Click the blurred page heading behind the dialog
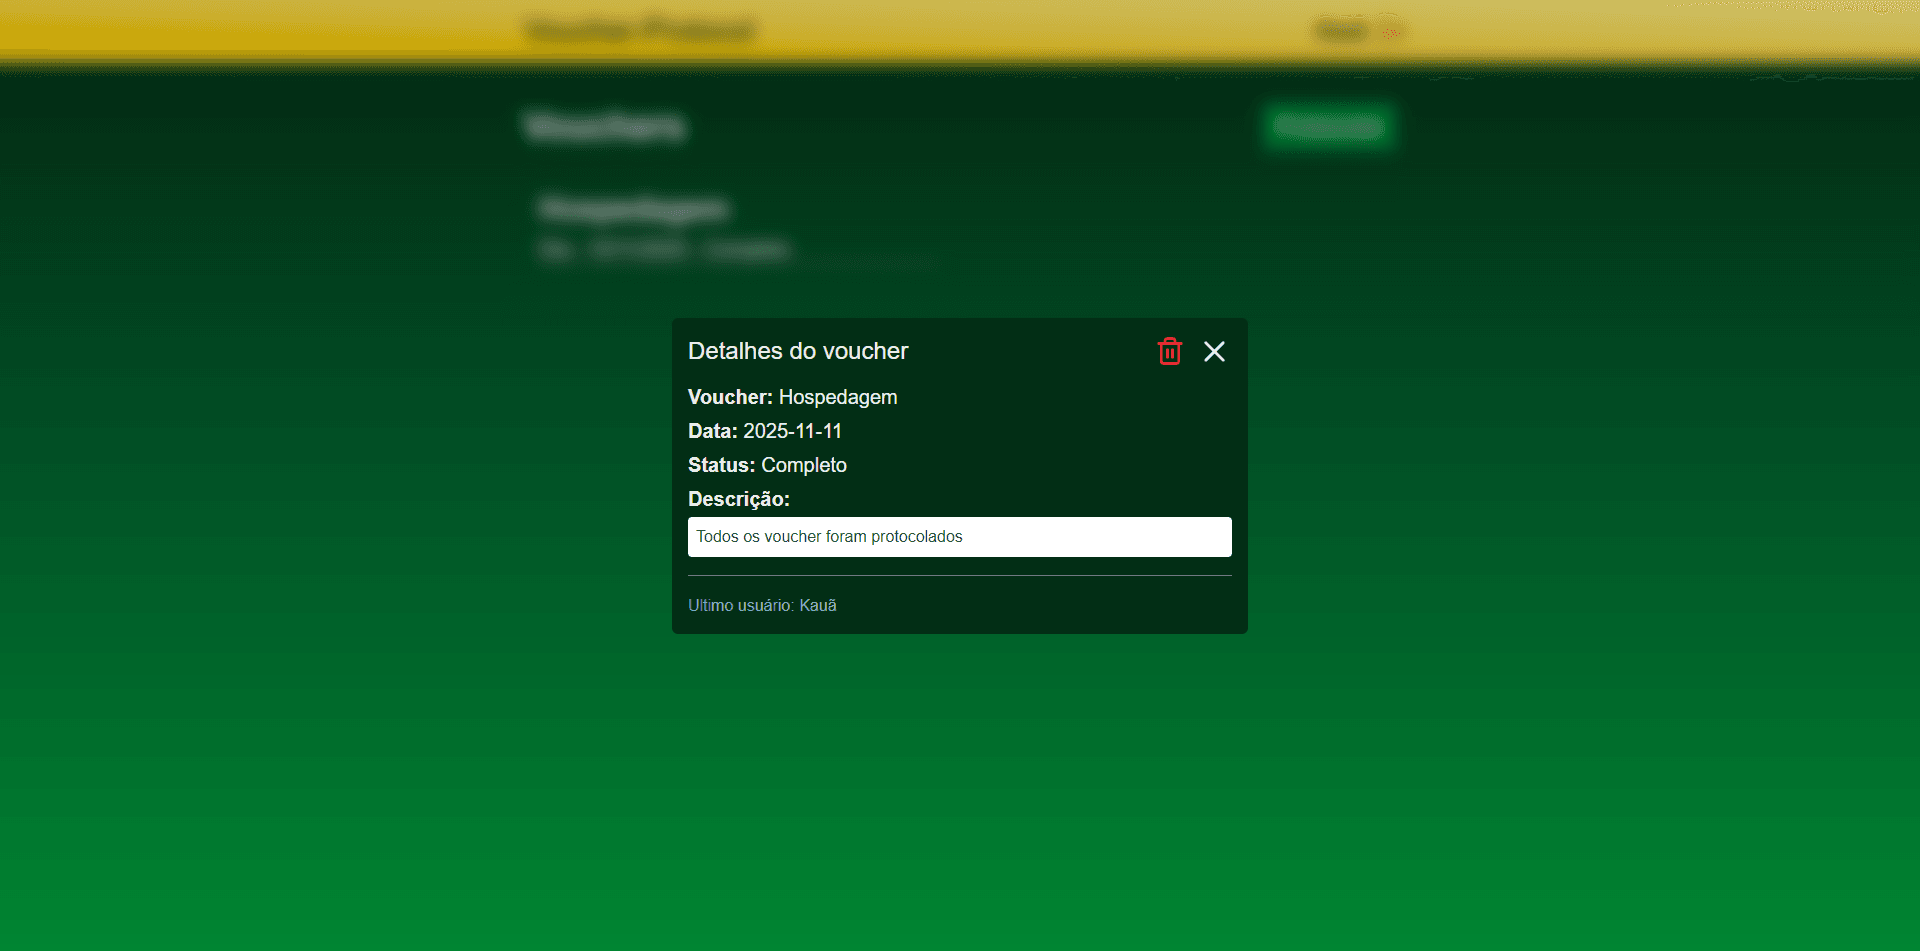This screenshot has height=951, width=1920. [x=605, y=127]
